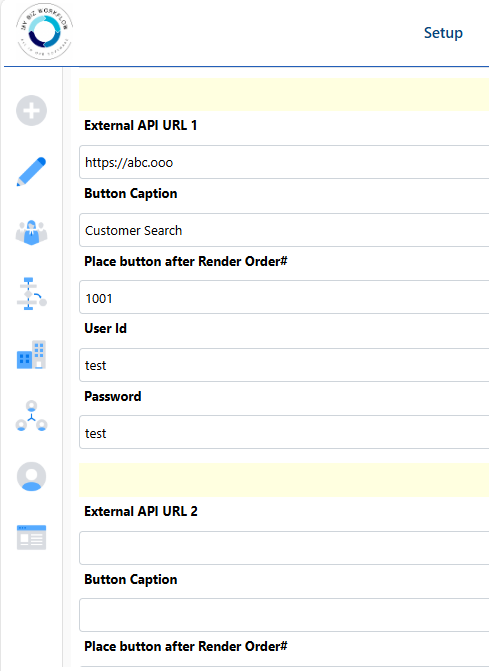Click the Customer Search caption field
489x671 pixels.
click(284, 230)
